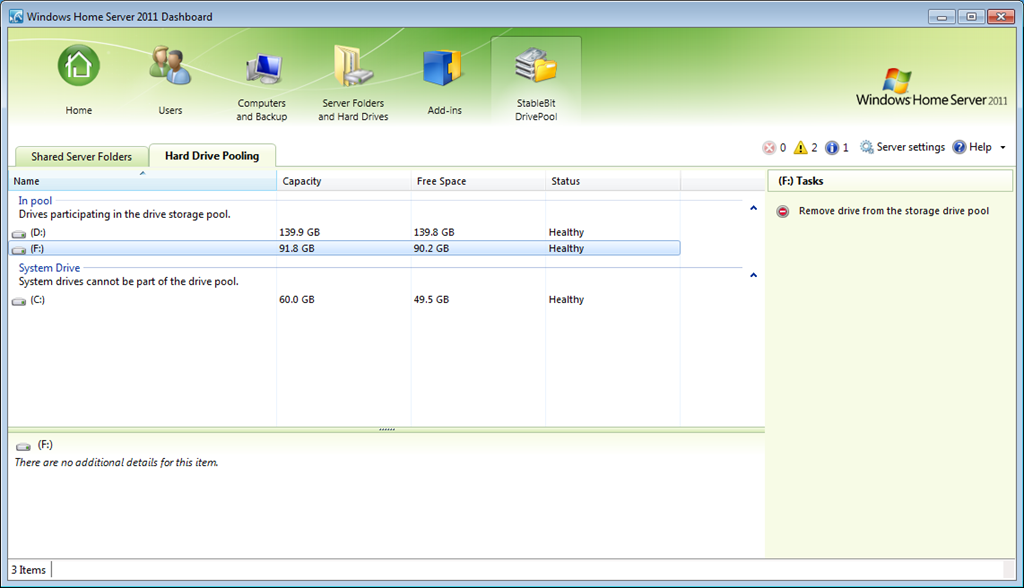Click the Healthy status of (D:)

pos(566,232)
